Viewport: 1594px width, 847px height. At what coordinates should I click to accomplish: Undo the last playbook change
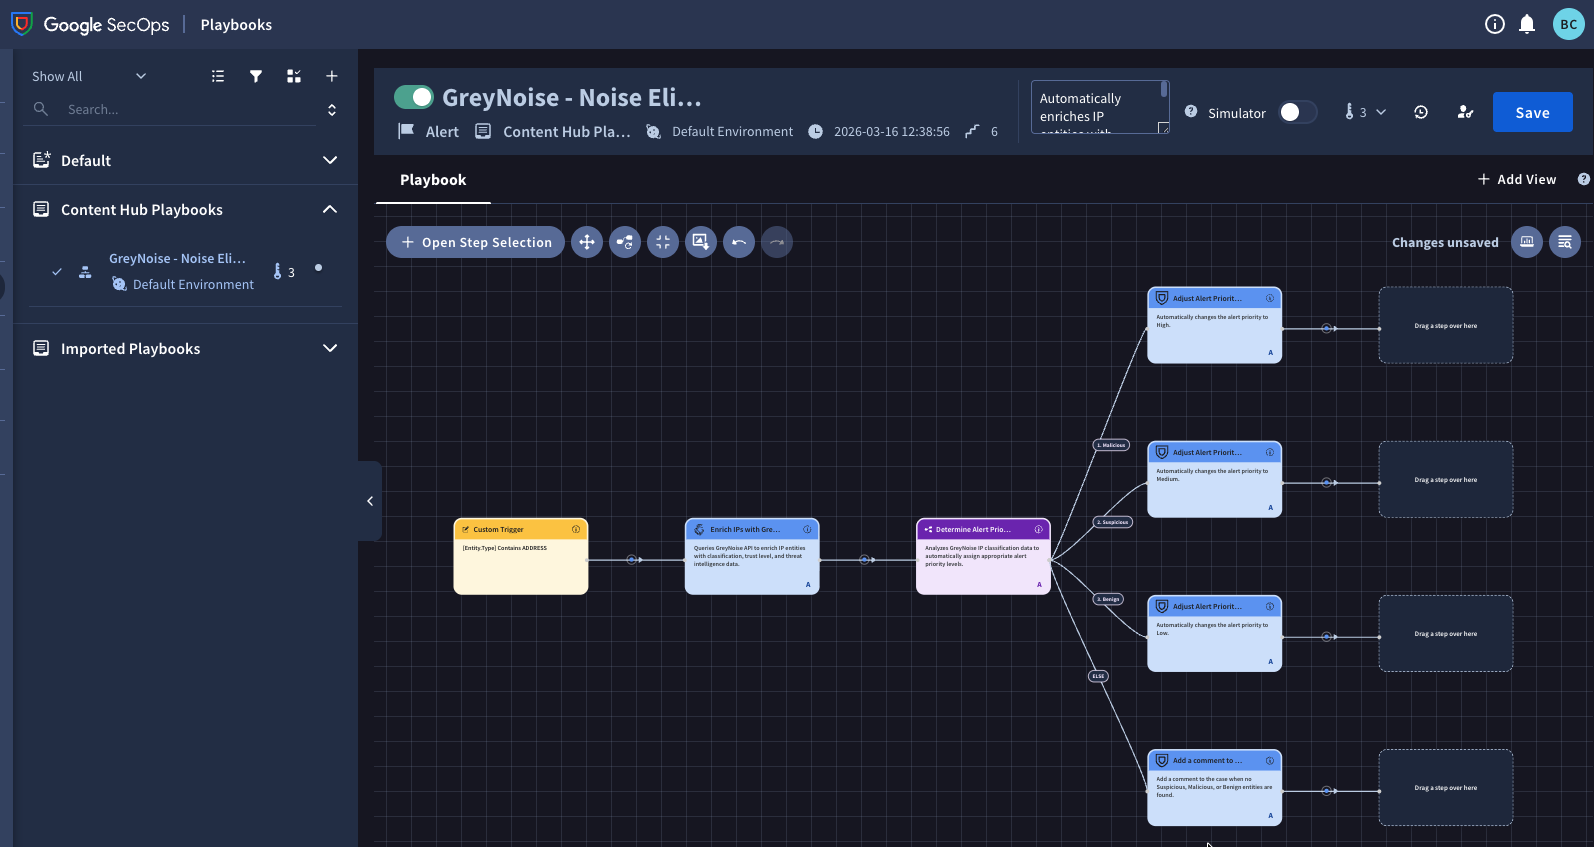739,242
